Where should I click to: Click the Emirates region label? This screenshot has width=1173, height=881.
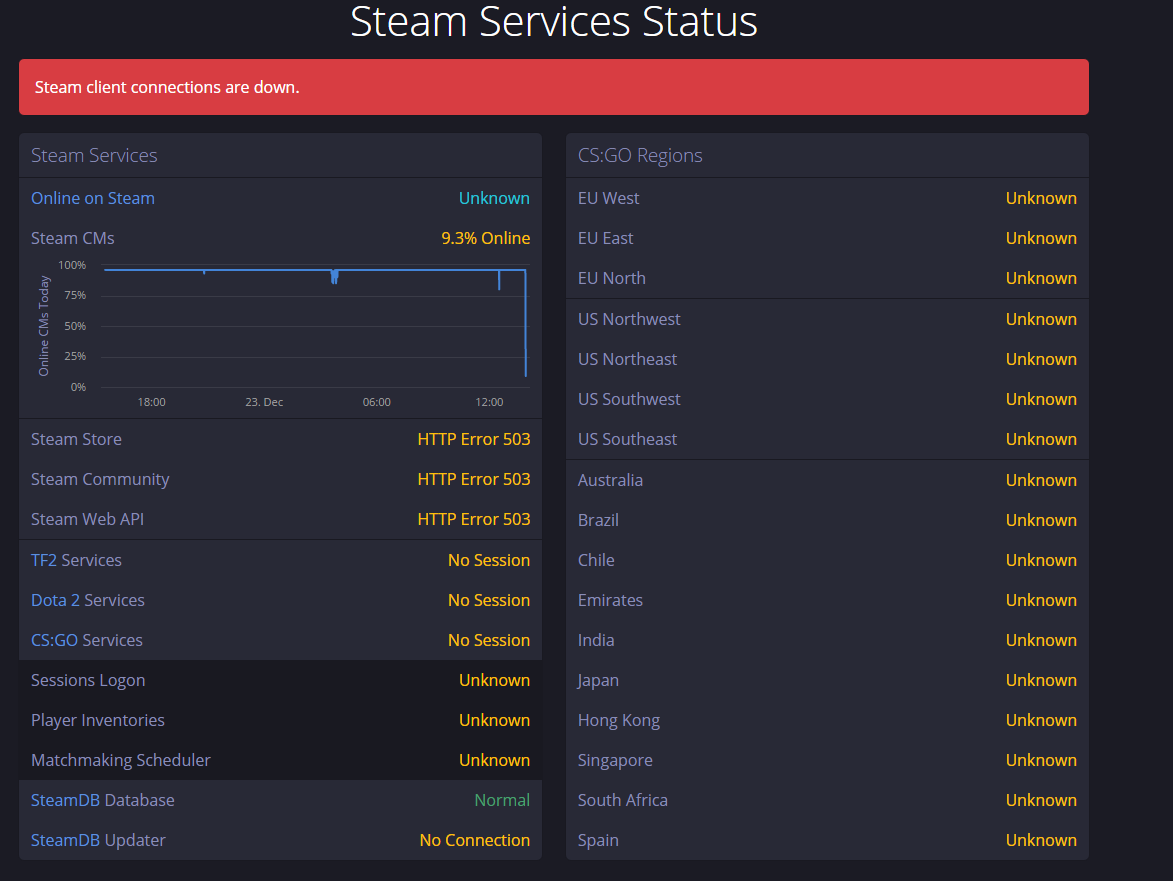pyautogui.click(x=610, y=600)
